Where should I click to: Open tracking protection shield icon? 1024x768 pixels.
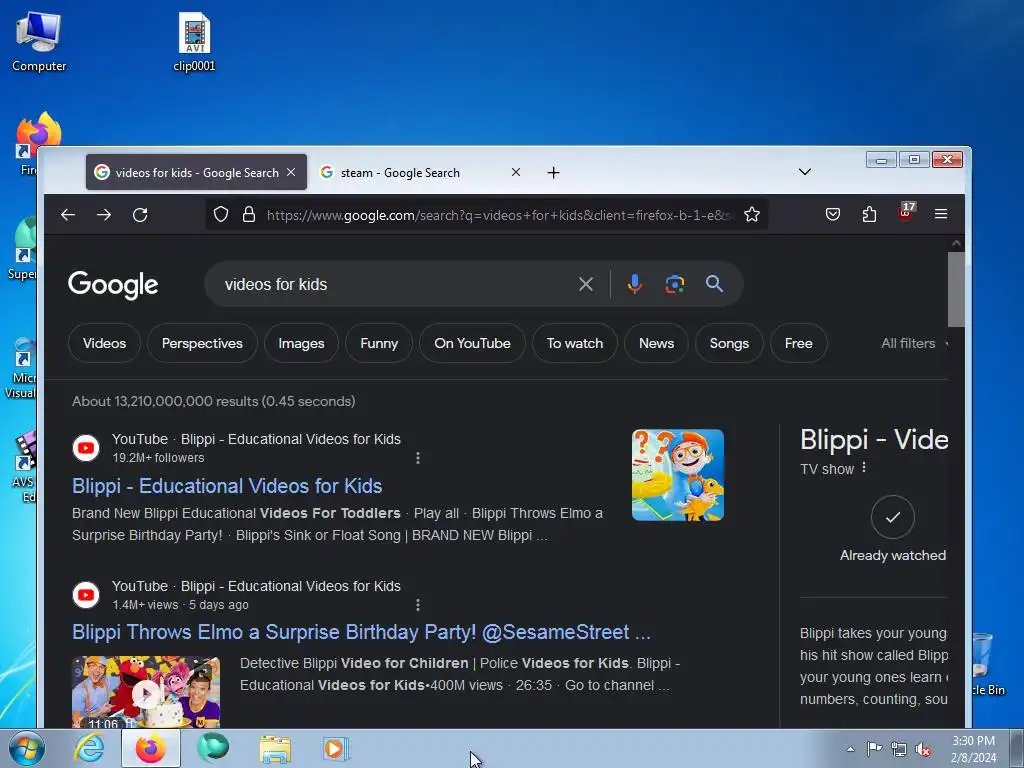coord(221,214)
